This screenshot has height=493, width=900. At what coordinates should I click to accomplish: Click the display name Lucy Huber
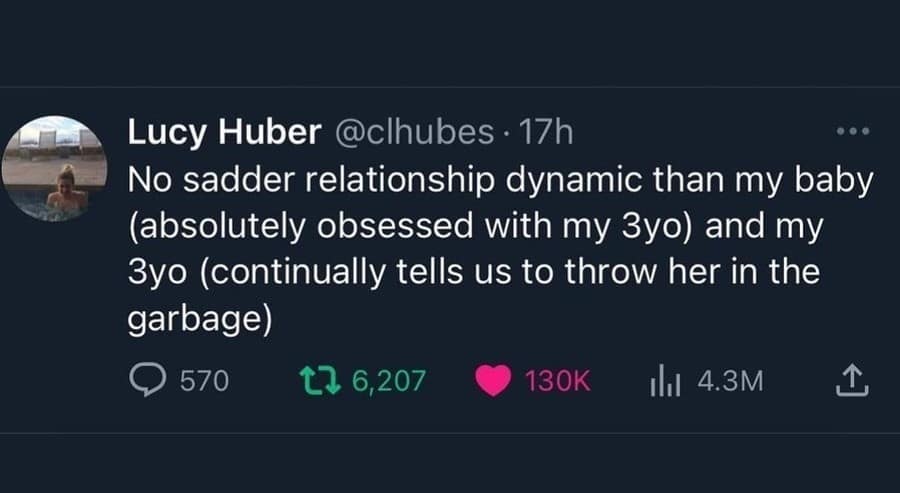click(224, 131)
